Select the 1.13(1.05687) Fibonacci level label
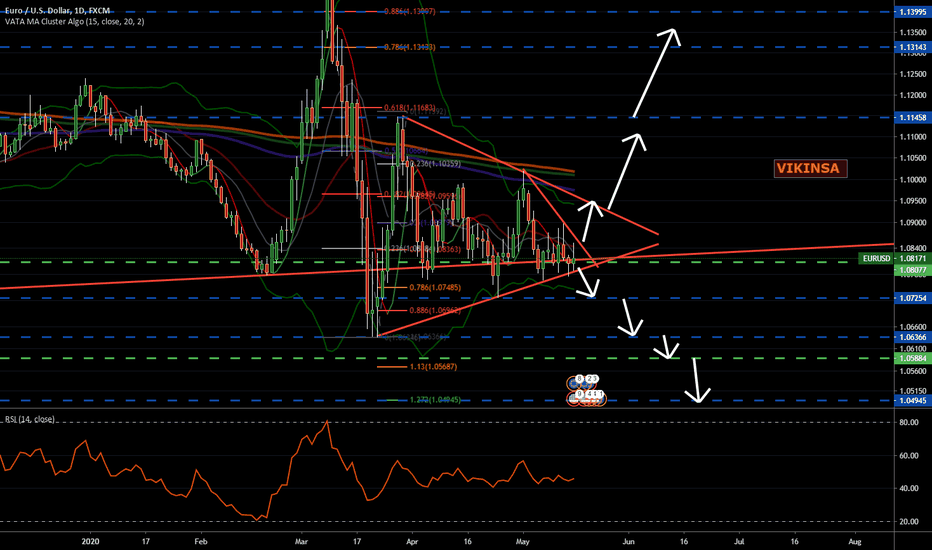The image size is (932, 550). click(433, 367)
